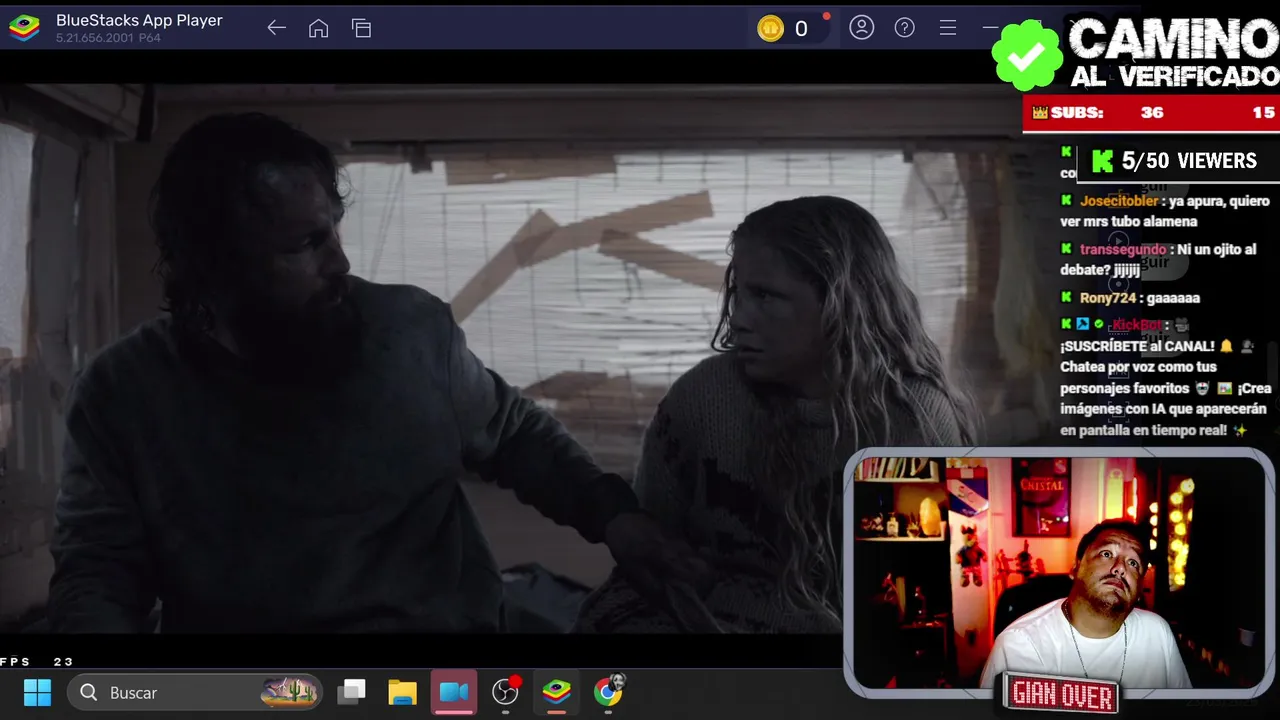Click the cactus search highlight image
Image resolution: width=1280 pixels, height=720 pixels.
tap(290, 691)
